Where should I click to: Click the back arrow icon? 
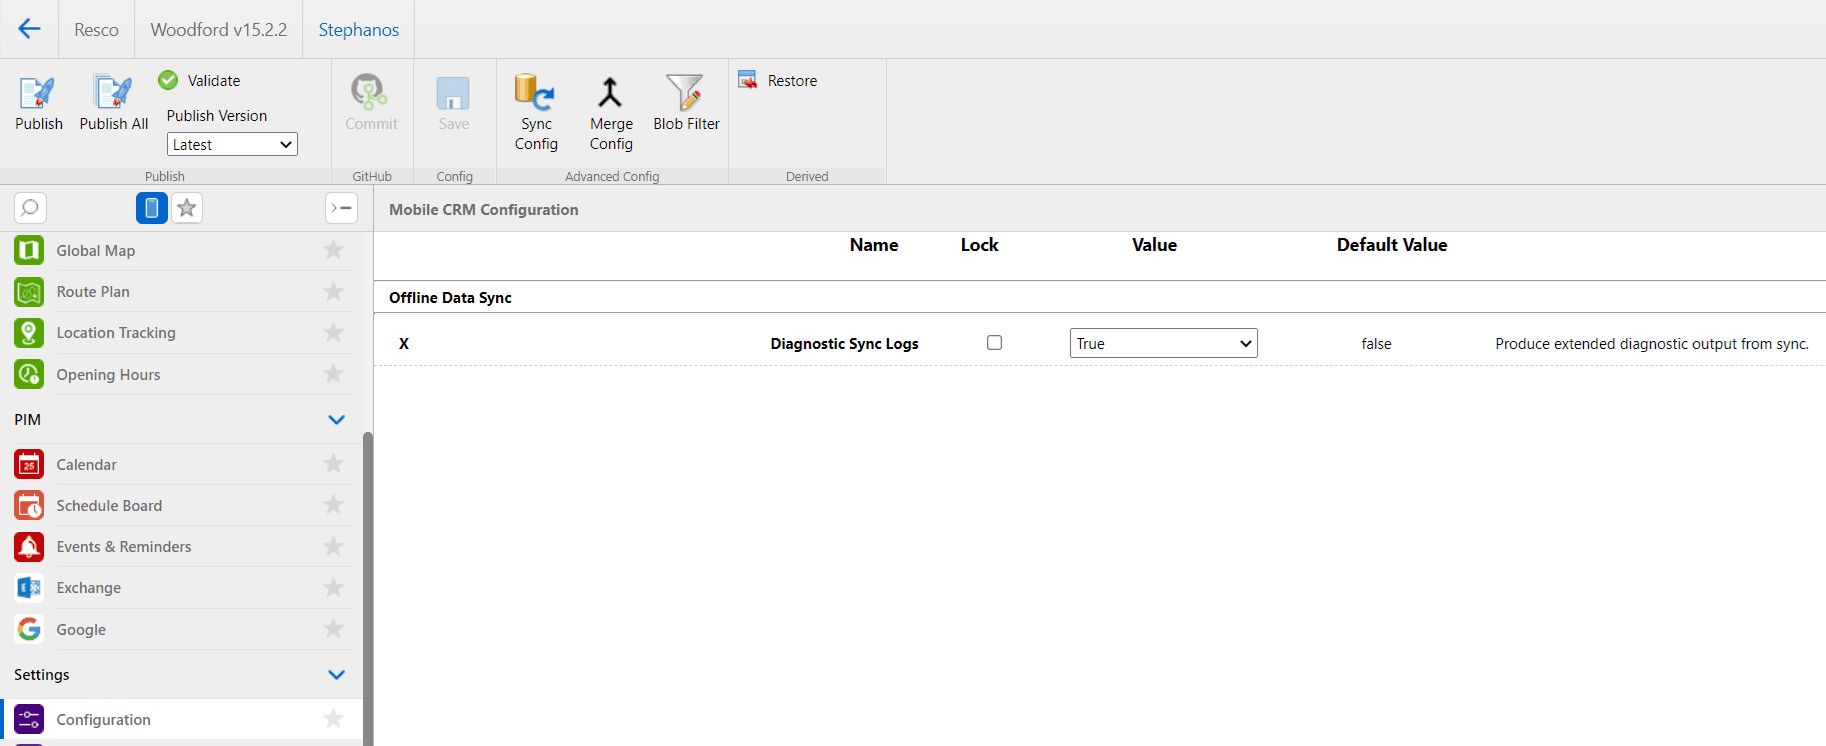point(29,29)
